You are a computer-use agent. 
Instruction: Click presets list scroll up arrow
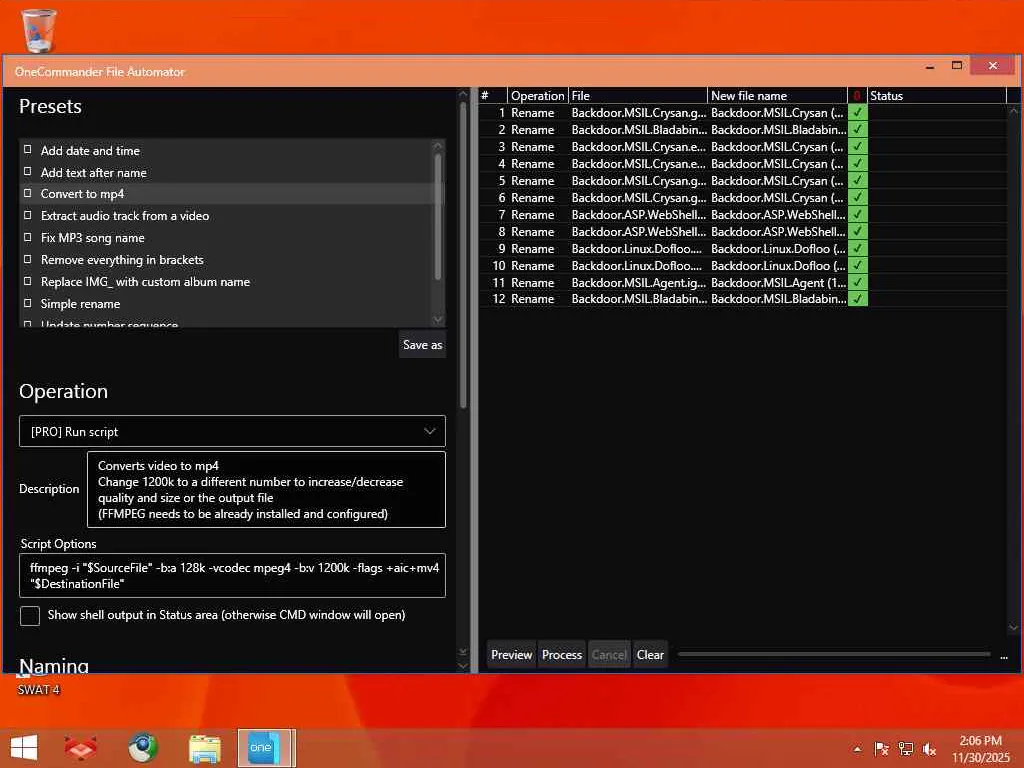[438, 145]
